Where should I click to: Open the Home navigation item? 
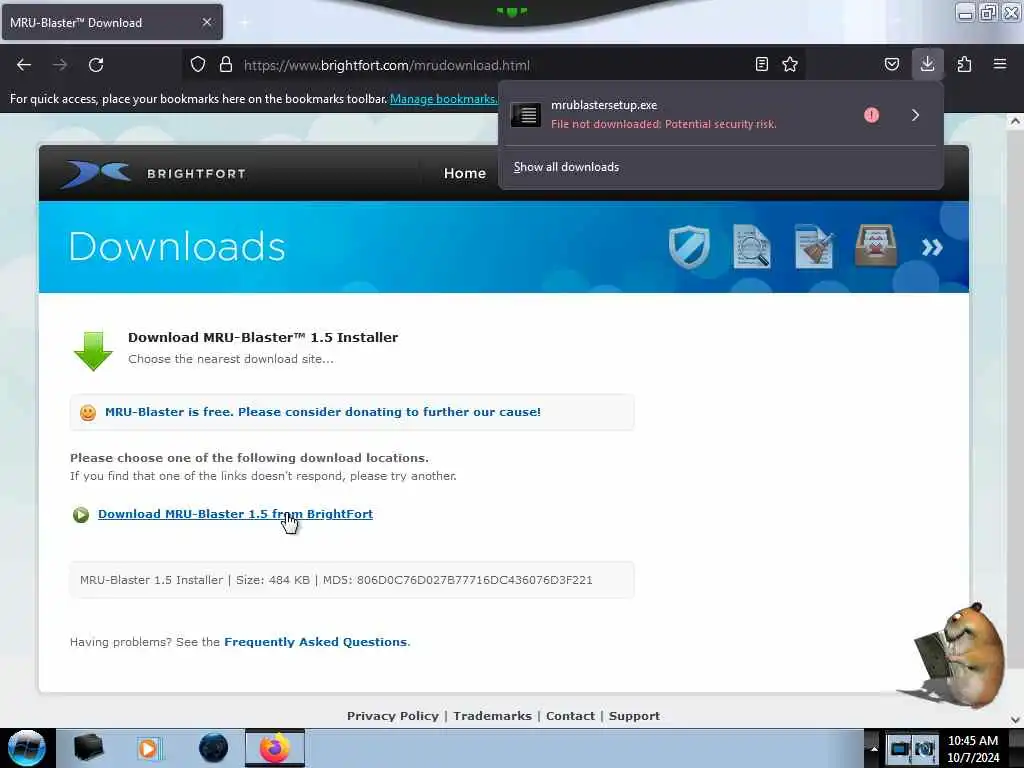(x=465, y=173)
